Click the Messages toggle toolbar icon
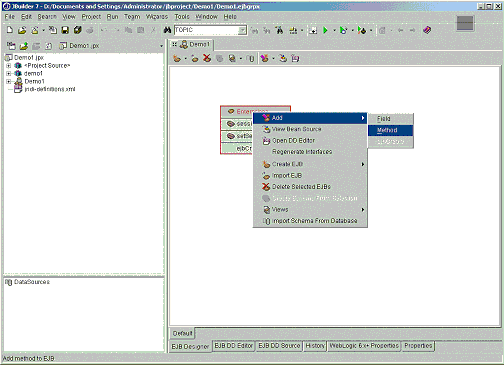Viewport: 504px width, 365px height. (x=313, y=30)
